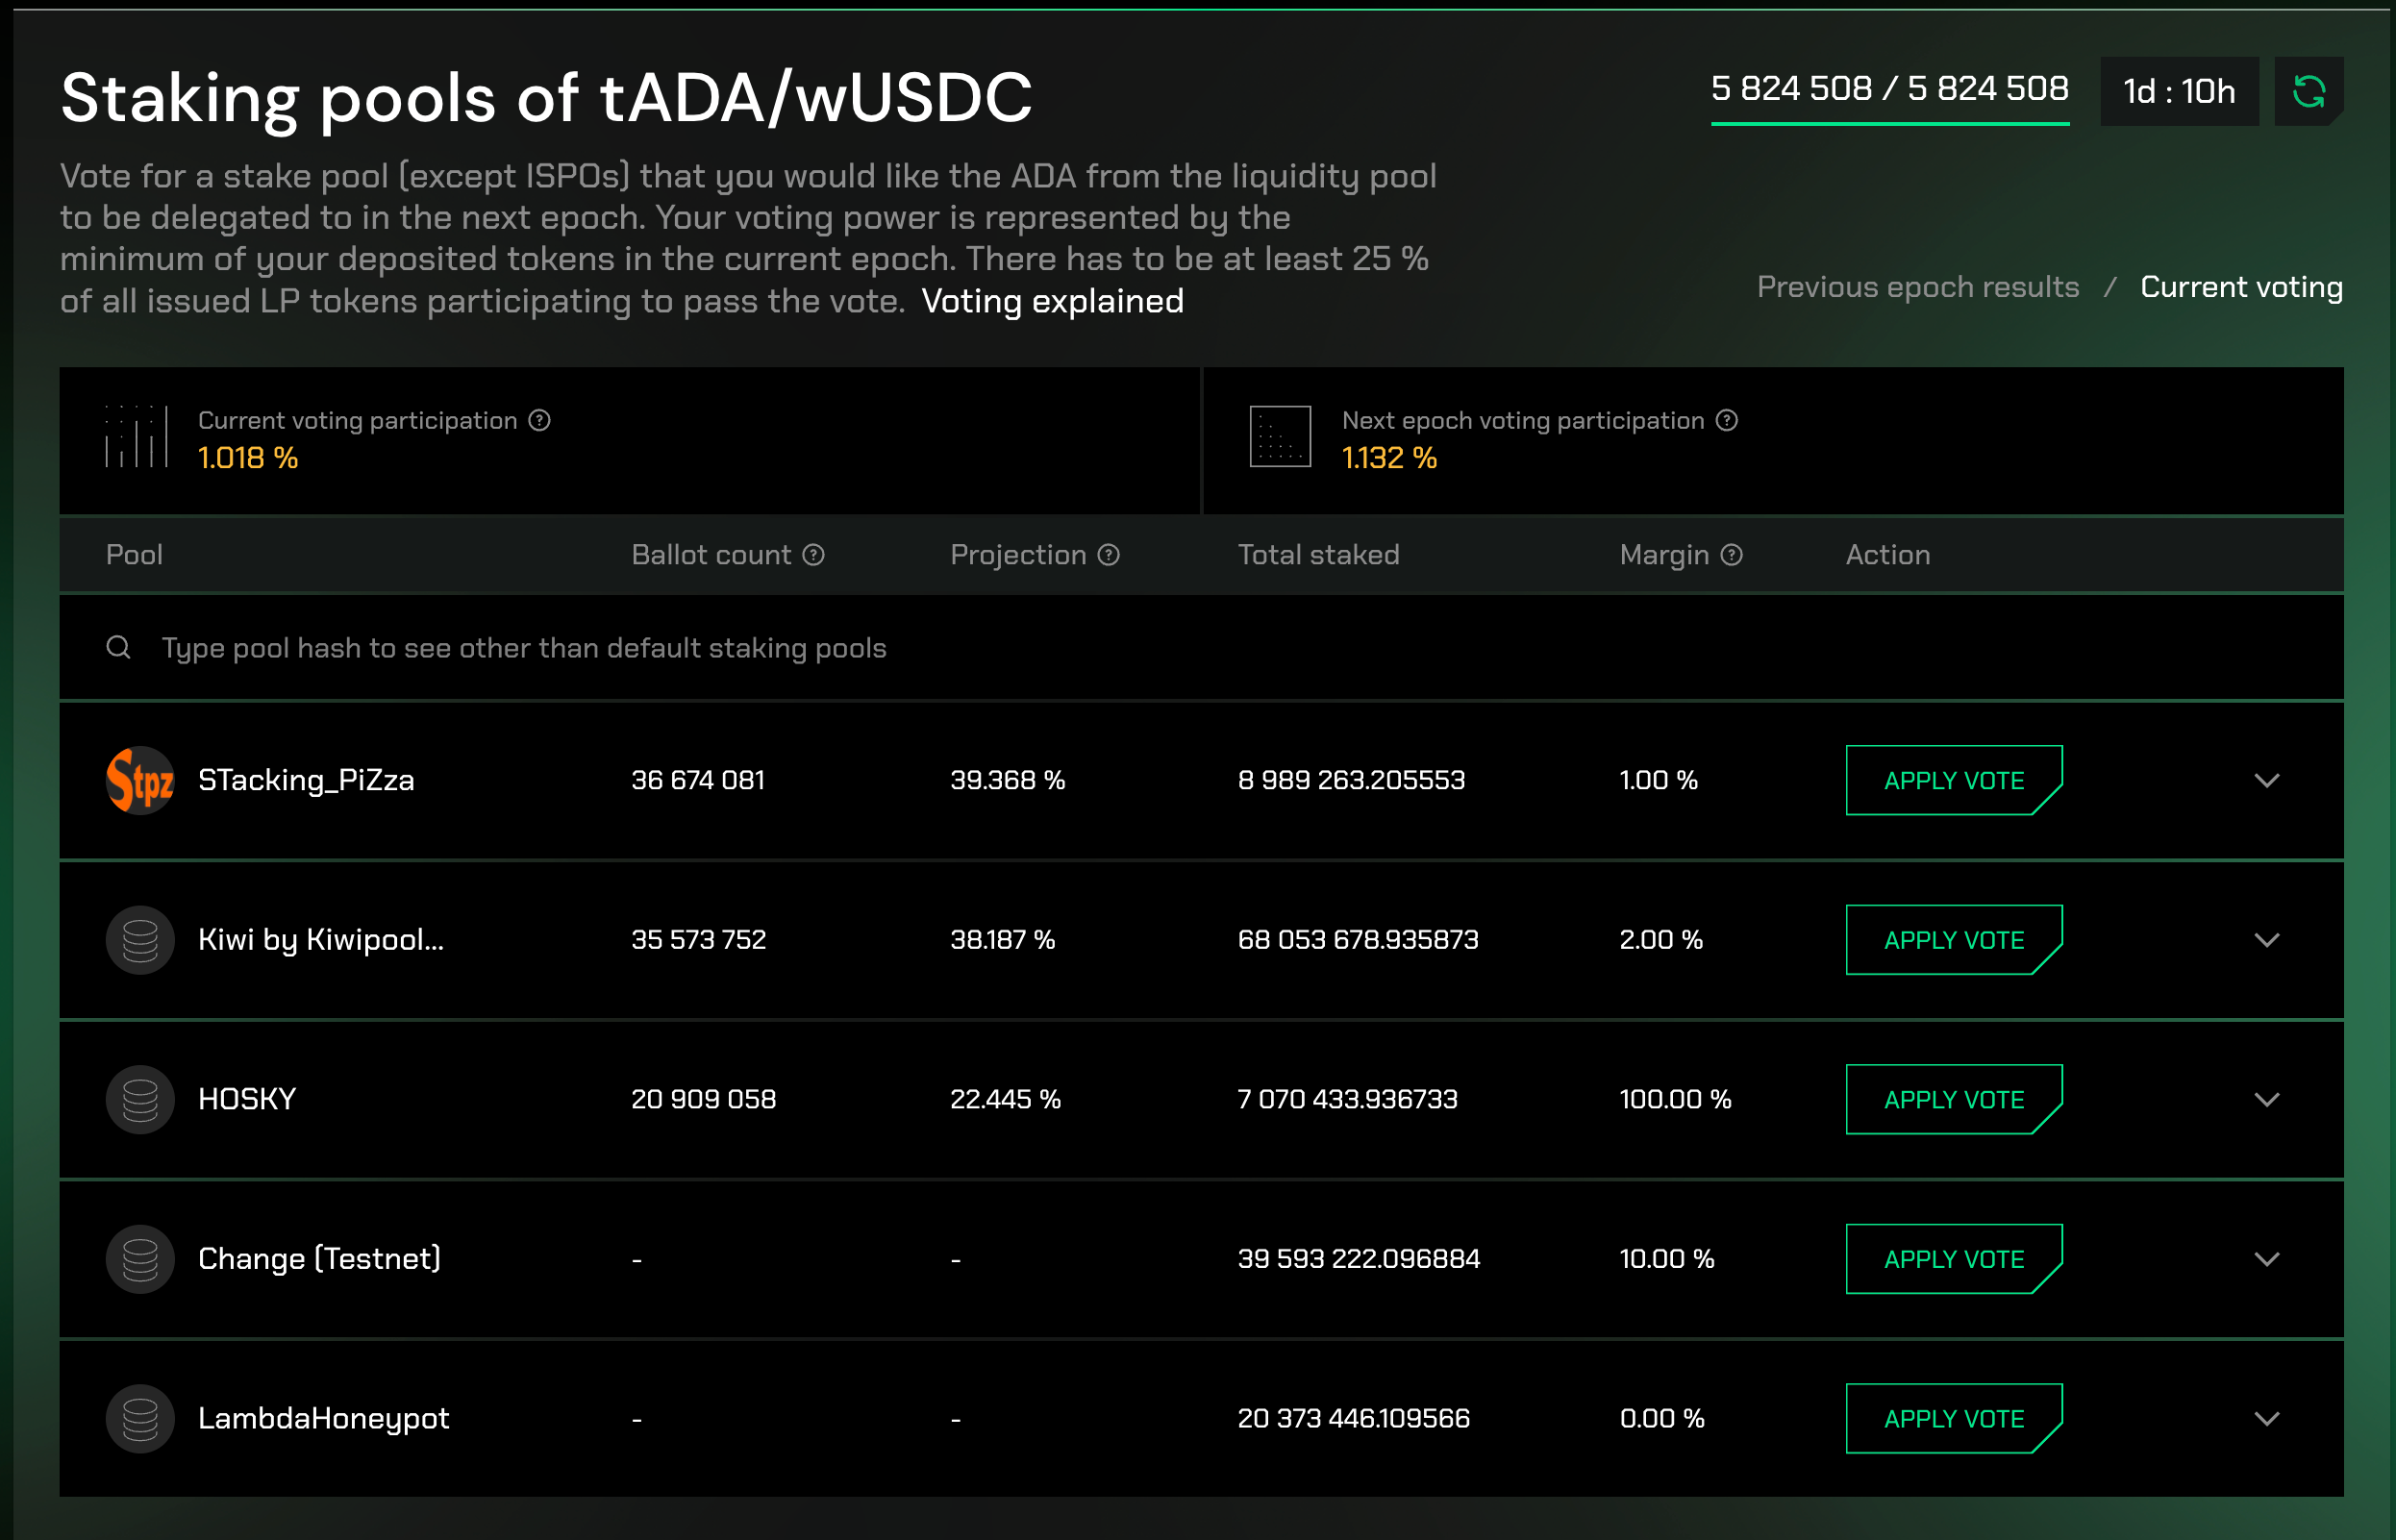Show the Projection info tooltip icon

click(1109, 554)
